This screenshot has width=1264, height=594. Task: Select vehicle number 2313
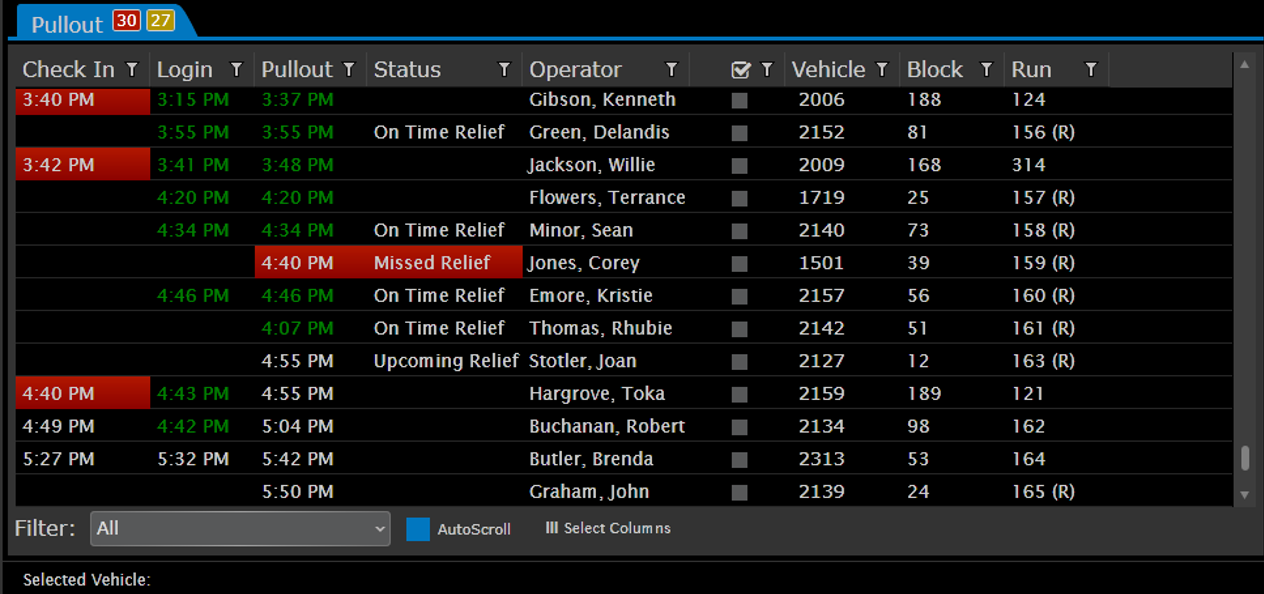(x=821, y=459)
